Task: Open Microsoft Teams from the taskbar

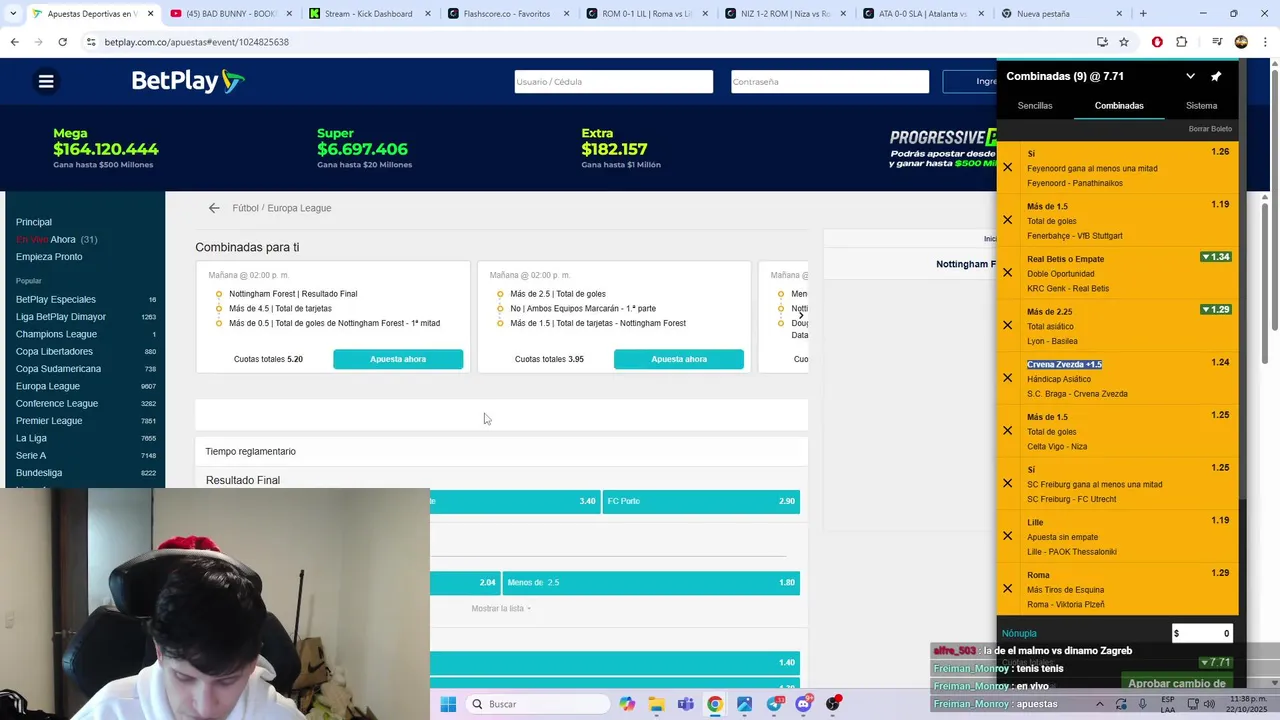Action: 686,704
